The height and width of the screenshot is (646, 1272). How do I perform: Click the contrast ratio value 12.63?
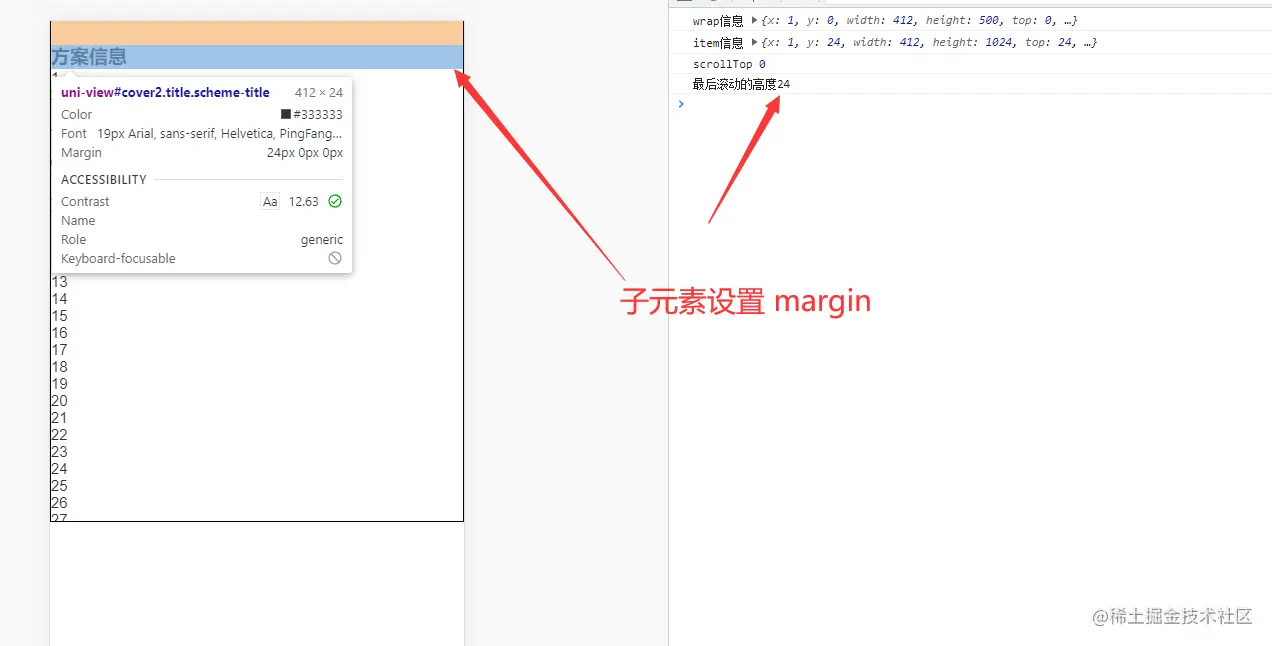pyautogui.click(x=304, y=201)
